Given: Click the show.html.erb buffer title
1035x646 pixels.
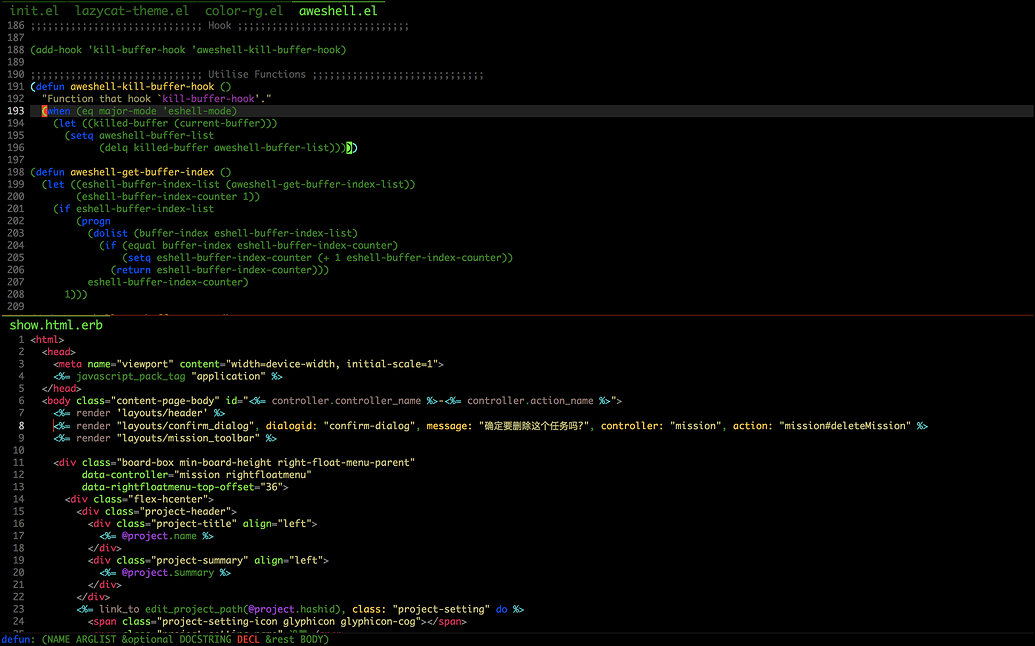Looking at the screenshot, I should pos(55,324).
